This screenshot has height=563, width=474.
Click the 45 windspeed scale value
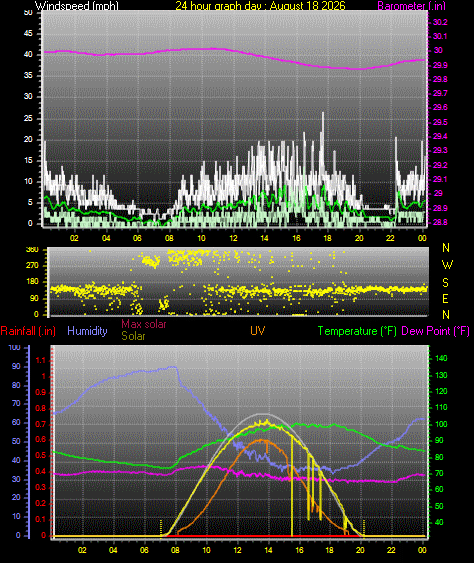[28, 33]
